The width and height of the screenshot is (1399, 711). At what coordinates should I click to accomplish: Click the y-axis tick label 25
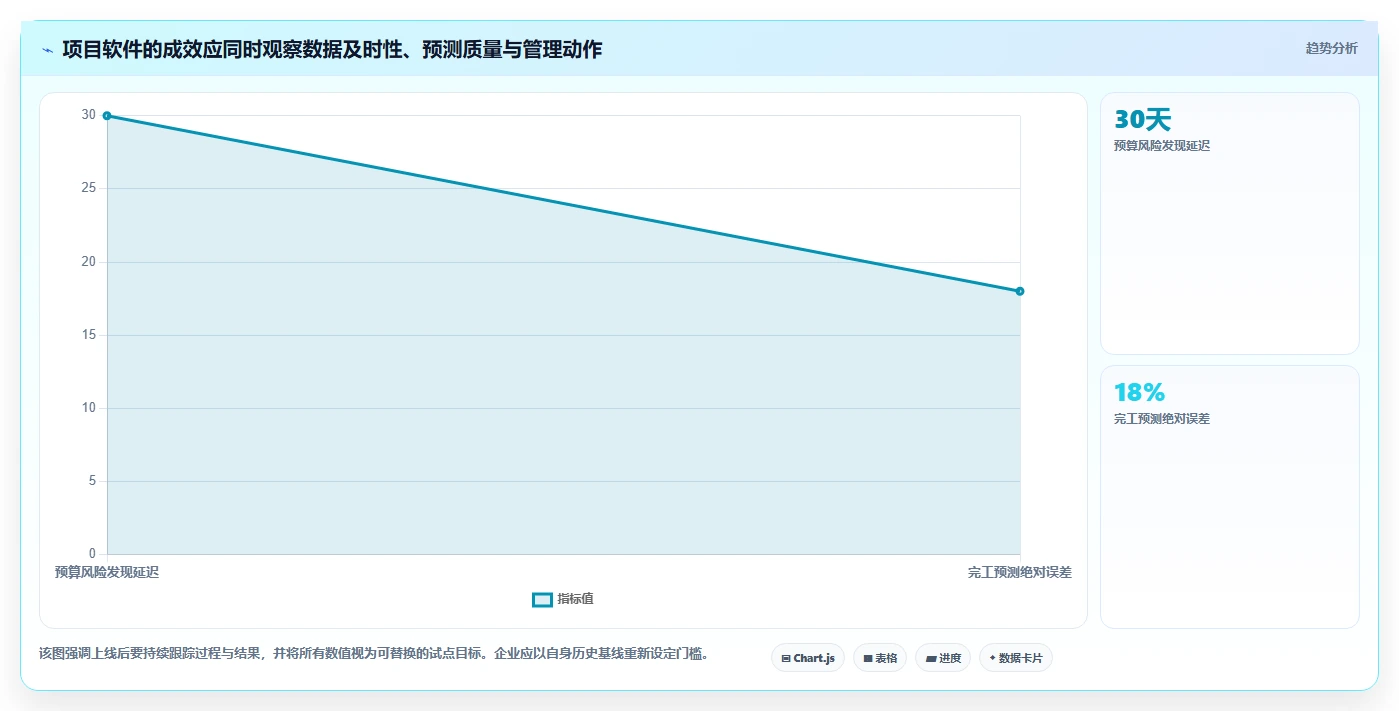pyautogui.click(x=89, y=188)
